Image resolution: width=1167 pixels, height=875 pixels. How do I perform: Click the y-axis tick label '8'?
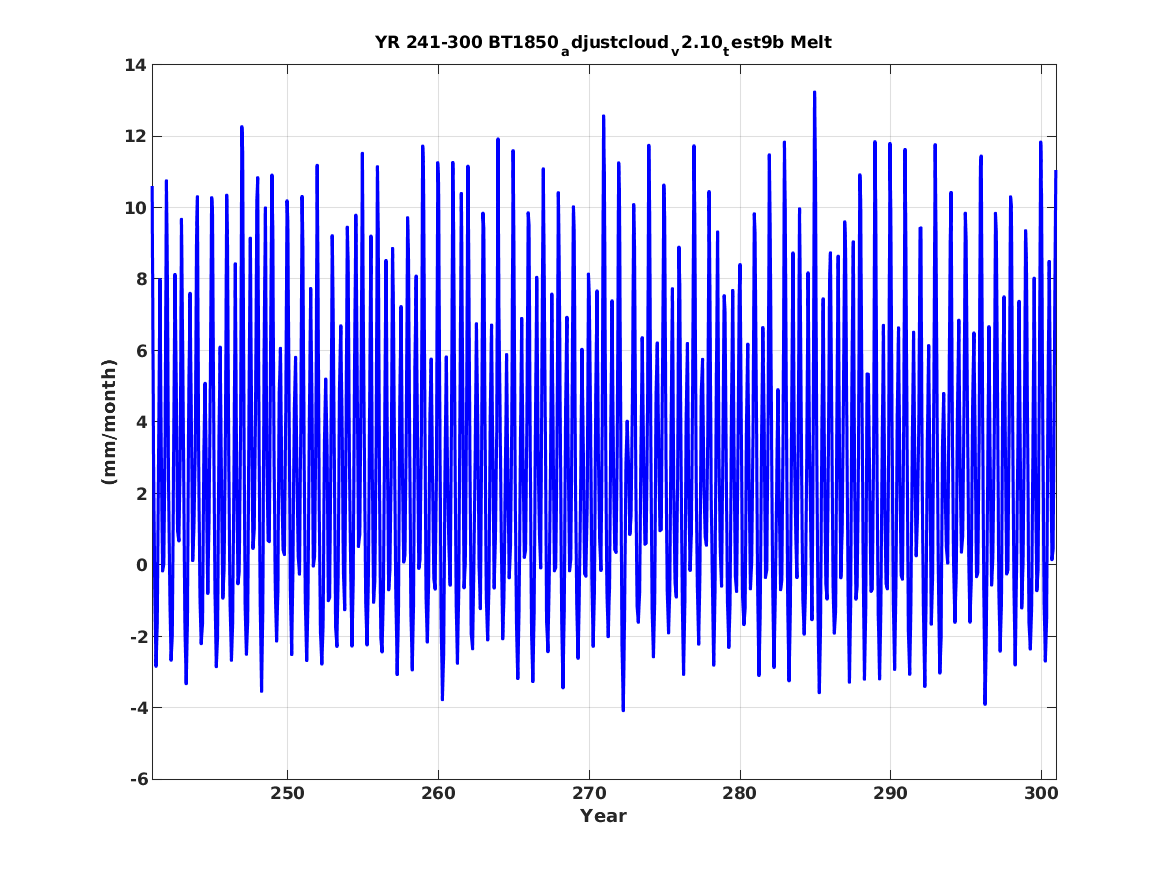141,280
